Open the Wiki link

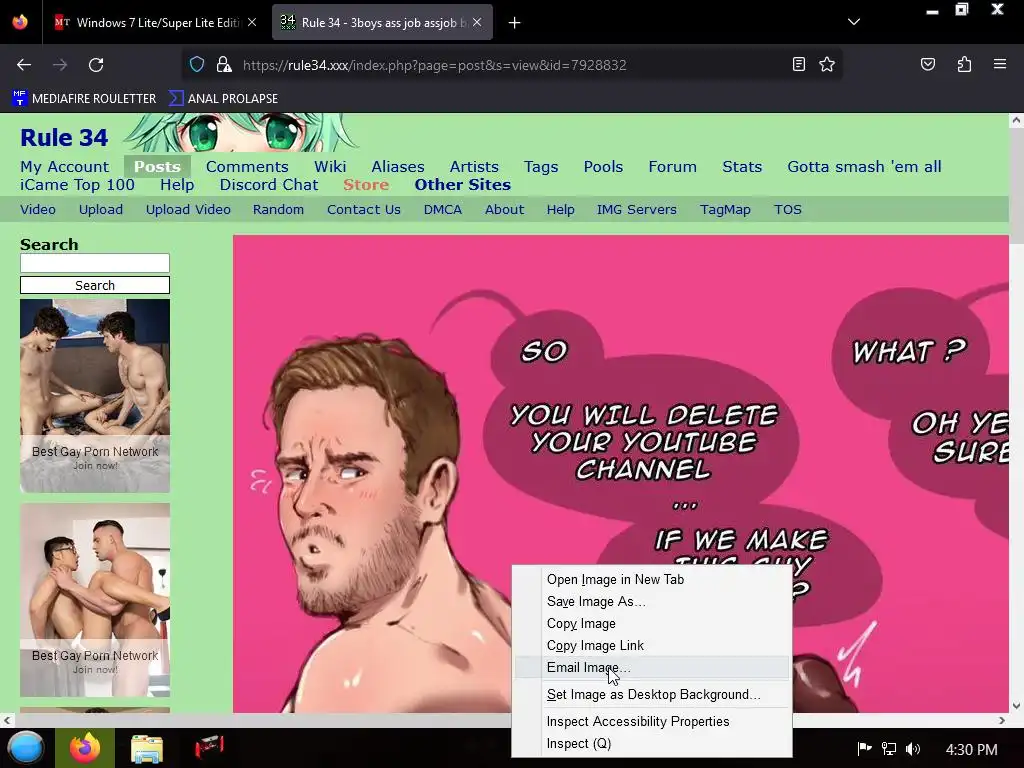pyautogui.click(x=330, y=167)
